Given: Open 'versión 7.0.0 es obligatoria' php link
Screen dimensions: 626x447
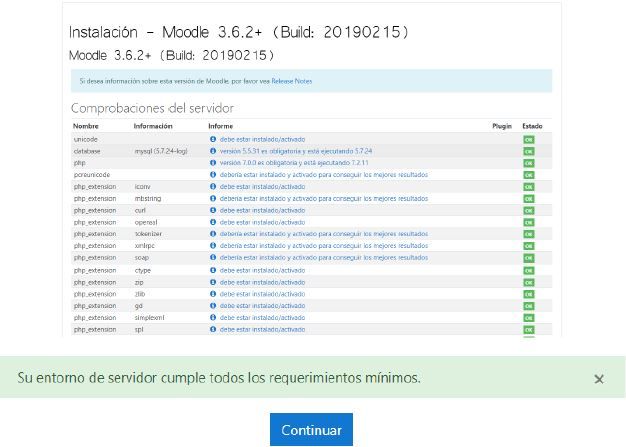Looking at the screenshot, I should [294, 163].
